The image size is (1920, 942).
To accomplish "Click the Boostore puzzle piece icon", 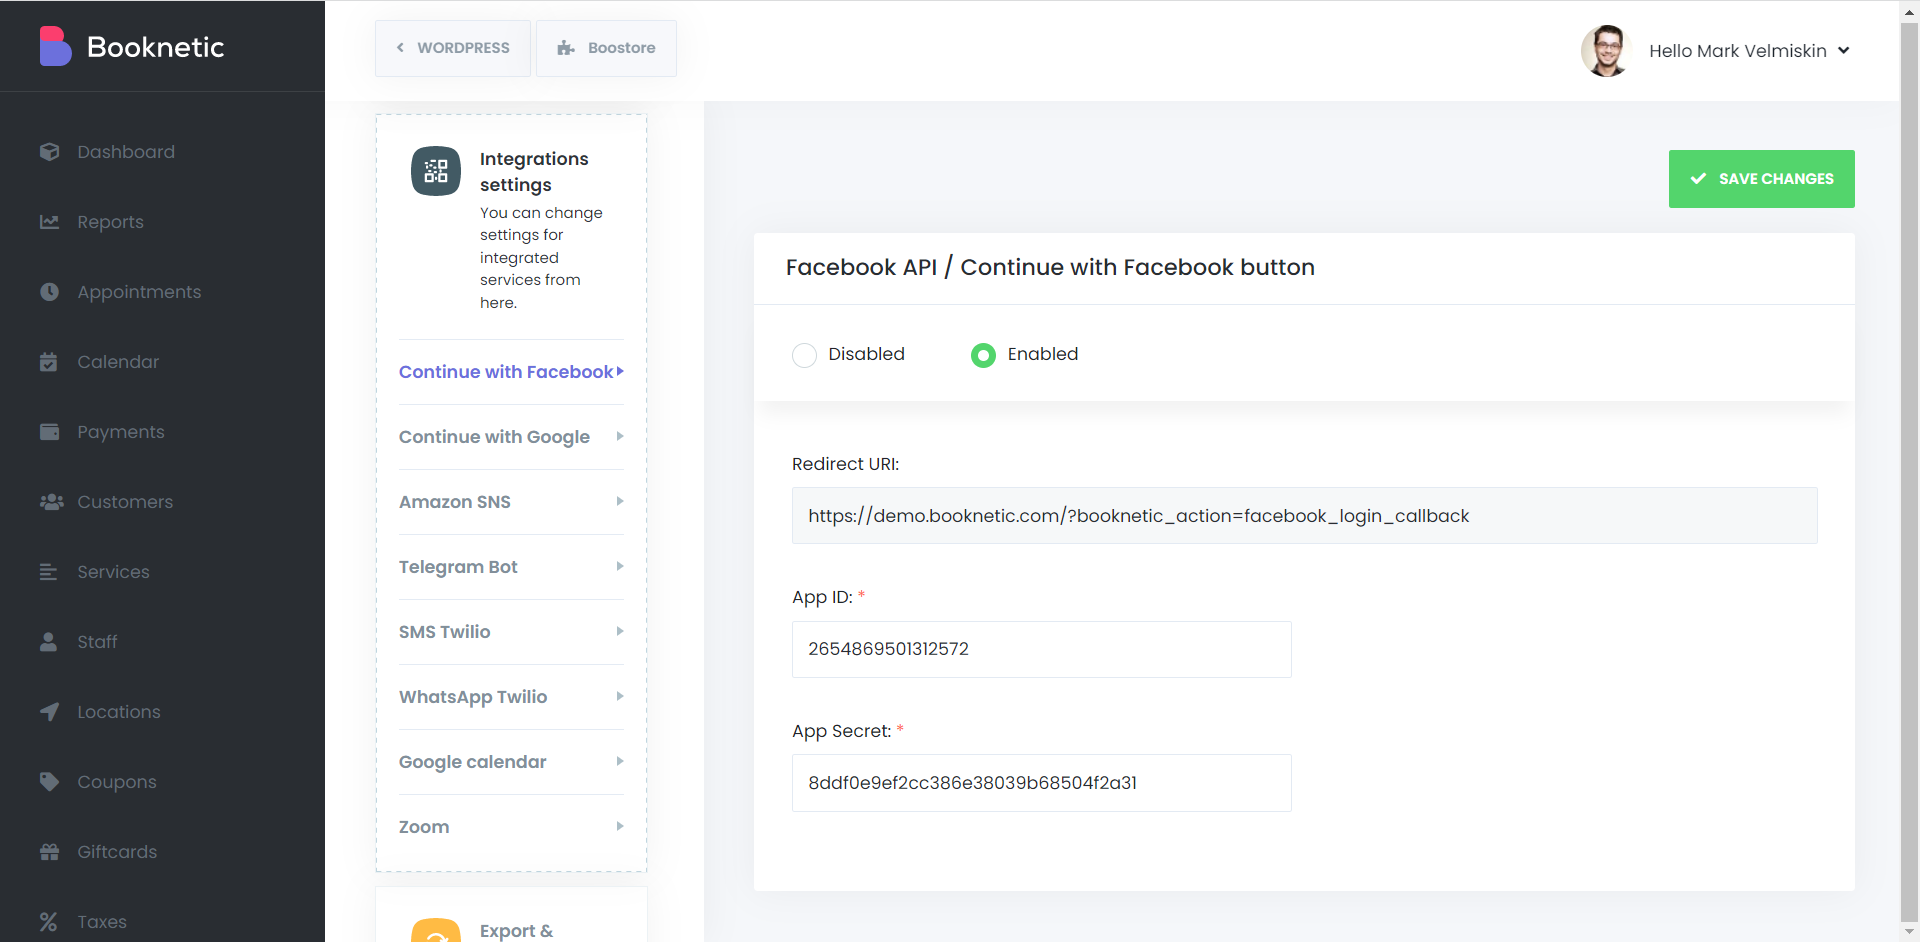I will 566,48.
